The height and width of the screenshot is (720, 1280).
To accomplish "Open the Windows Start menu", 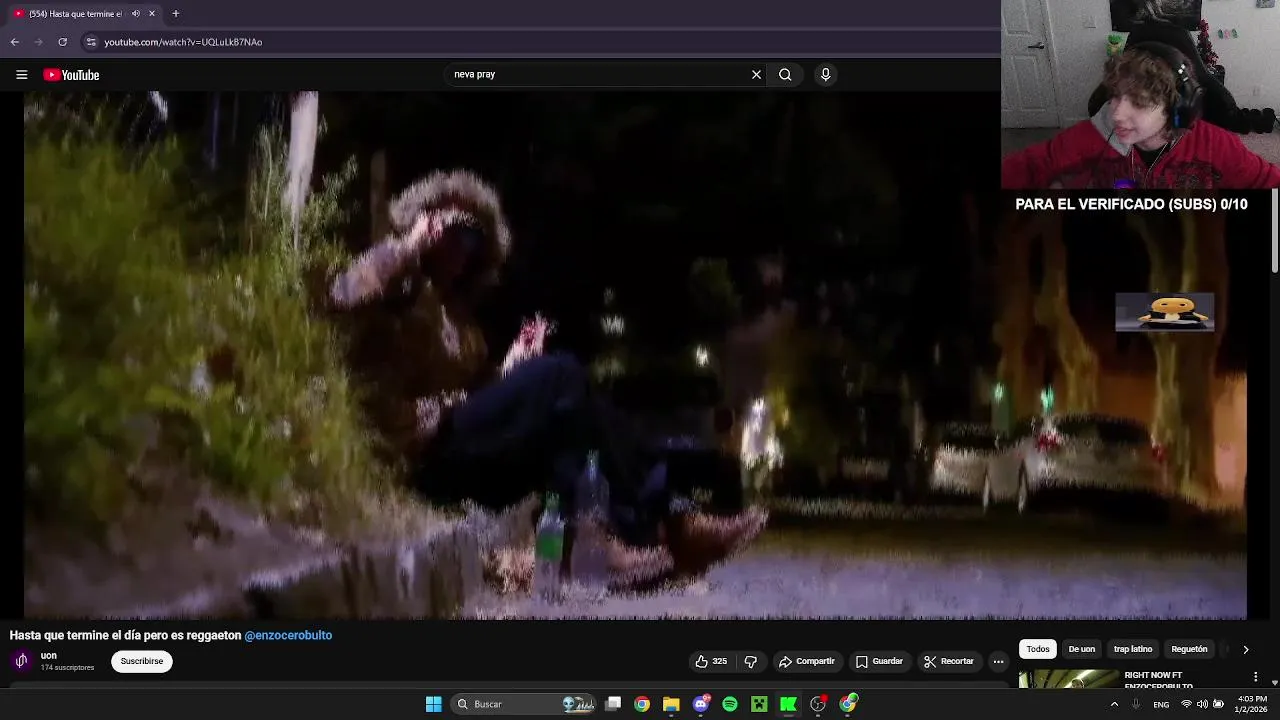I will (433, 704).
